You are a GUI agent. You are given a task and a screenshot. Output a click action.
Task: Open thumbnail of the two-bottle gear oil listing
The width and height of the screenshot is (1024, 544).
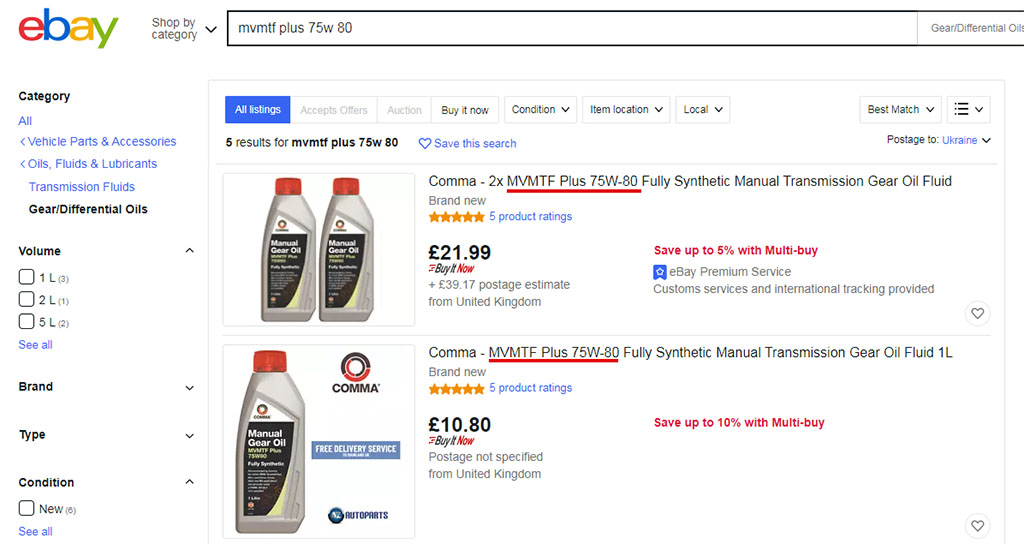tap(319, 249)
